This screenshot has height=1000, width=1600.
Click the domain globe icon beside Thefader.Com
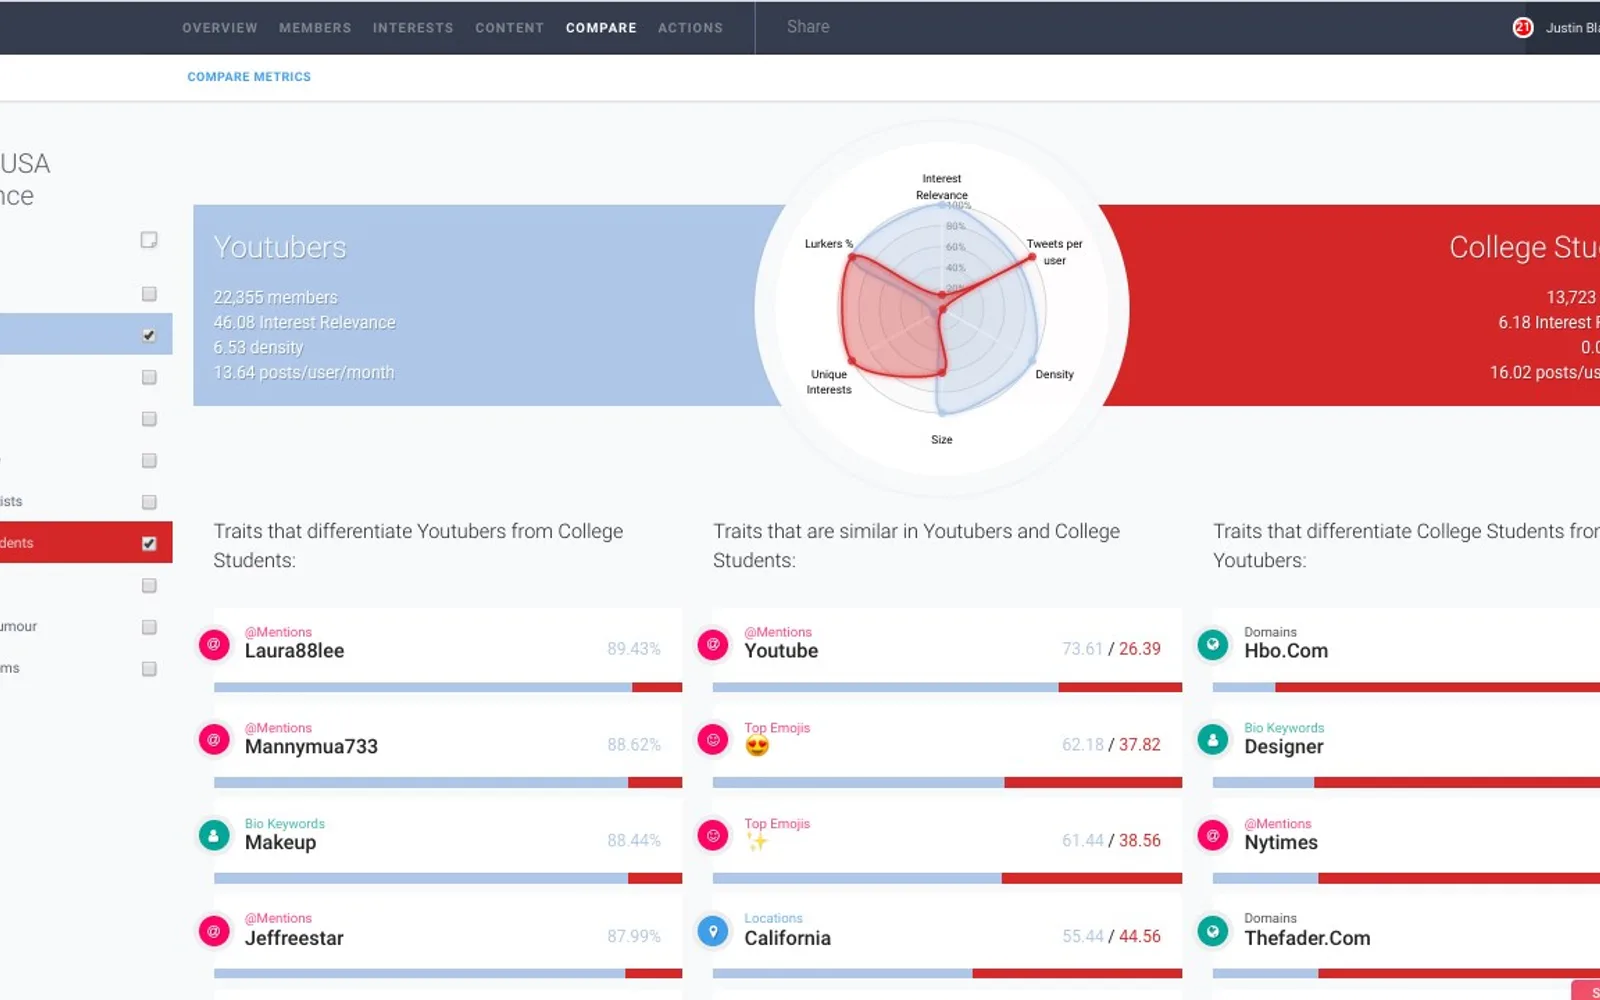(1213, 932)
